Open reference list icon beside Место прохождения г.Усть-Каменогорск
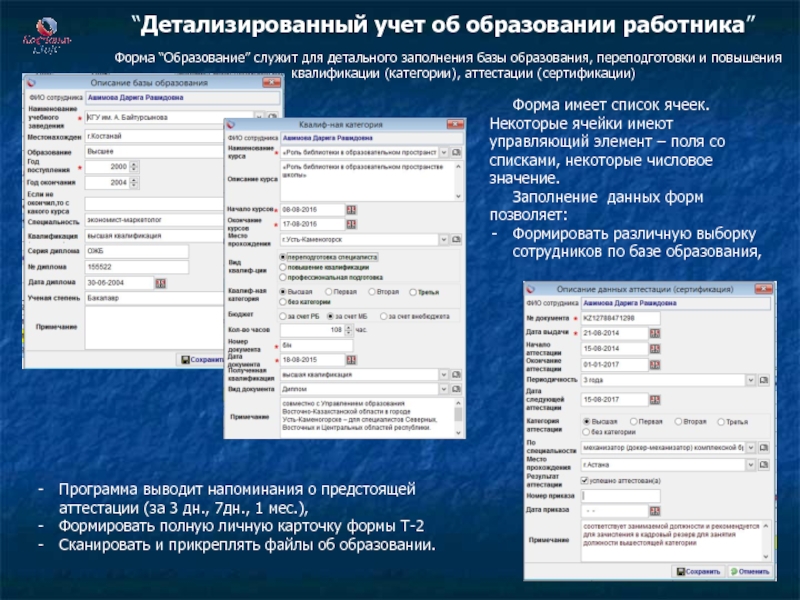Image resolution: width=800 pixels, height=600 pixels. pos(457,239)
